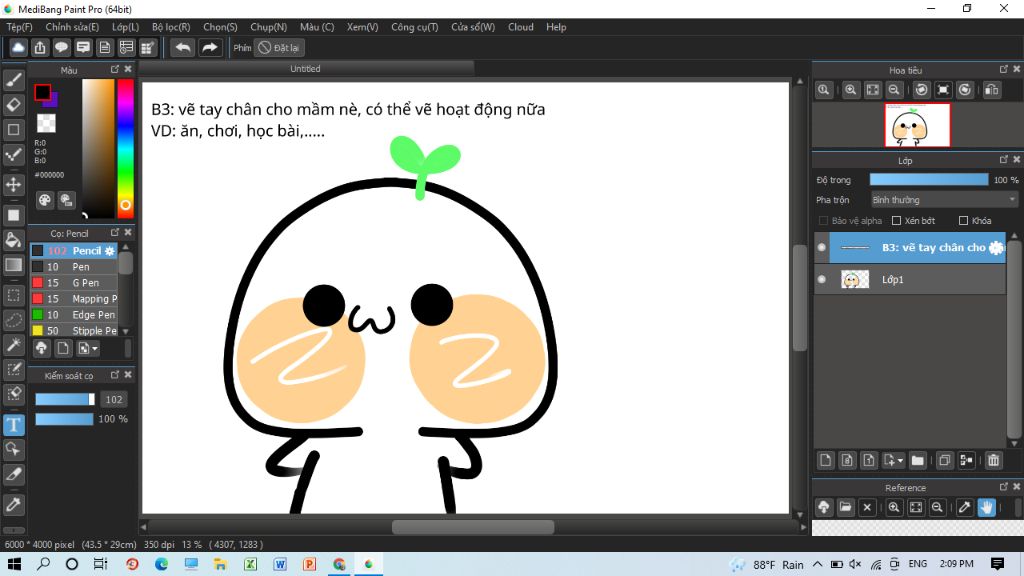
Task: Hide the B3: vẽ tay chân cho layer
Action: pyautogui.click(x=822, y=248)
